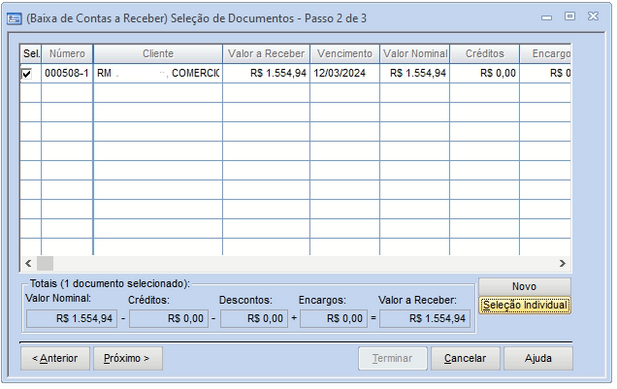Click the Valor a Receber total field
617x389 pixels.
pyautogui.click(x=425, y=318)
